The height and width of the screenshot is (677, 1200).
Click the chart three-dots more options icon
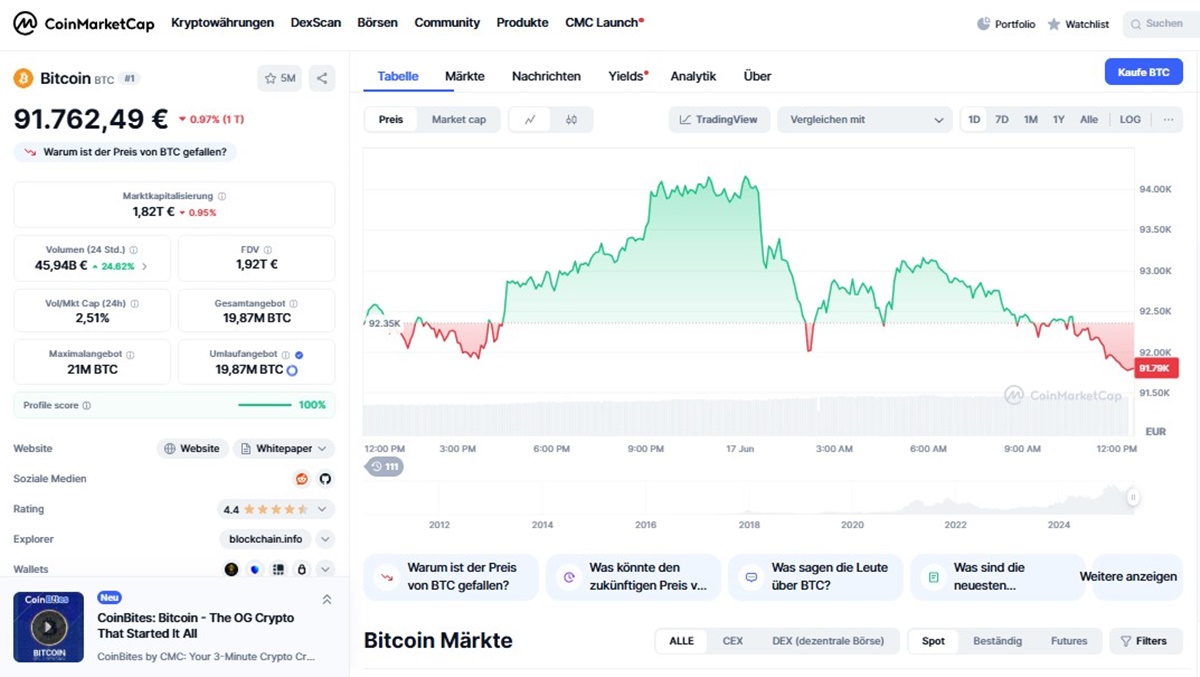click(1167, 120)
